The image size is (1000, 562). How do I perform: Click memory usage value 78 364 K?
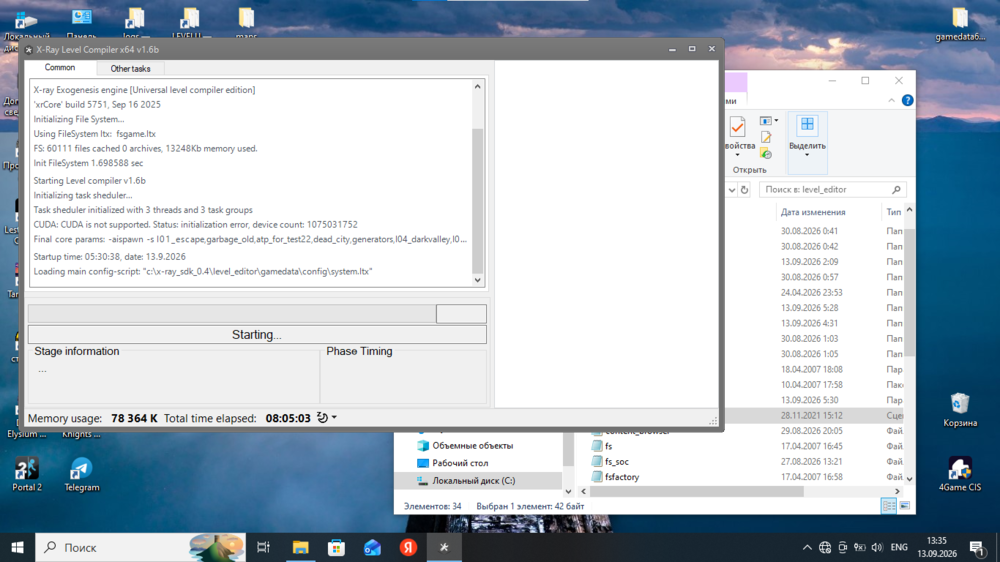(134, 418)
